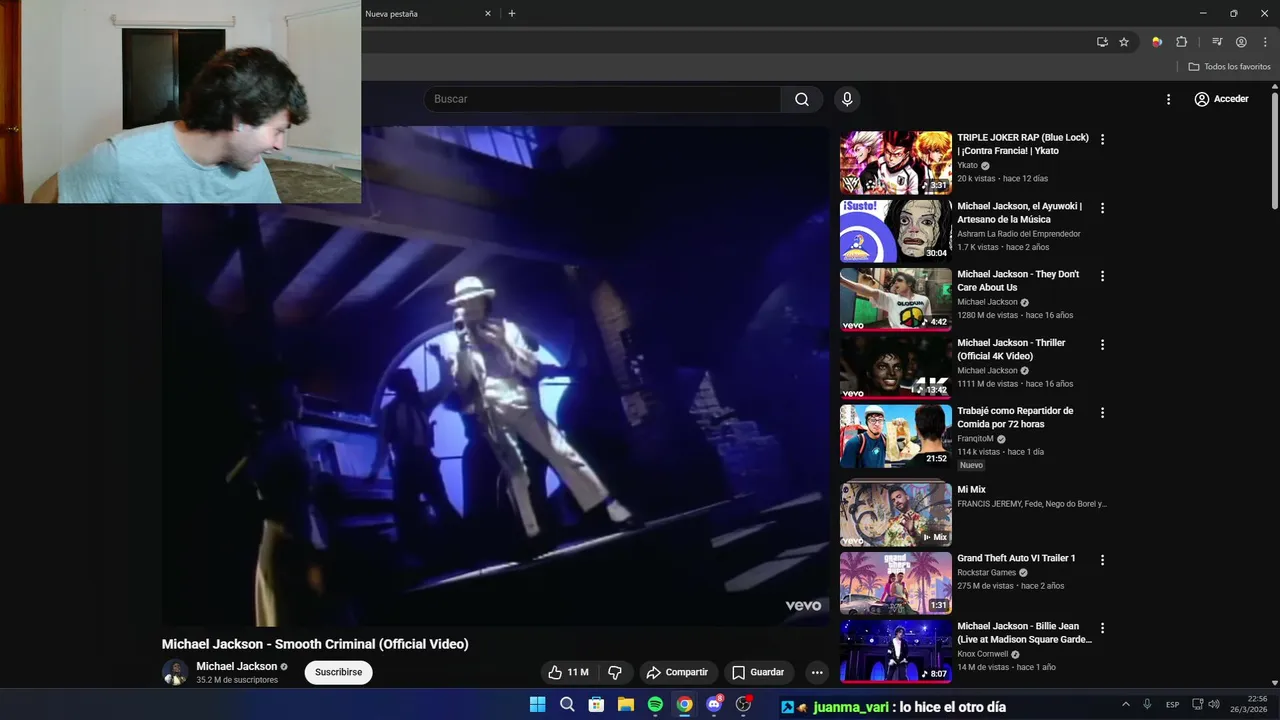The width and height of the screenshot is (1280, 720).
Task: Click the page vertical scrollbar
Action: click(x=1274, y=150)
